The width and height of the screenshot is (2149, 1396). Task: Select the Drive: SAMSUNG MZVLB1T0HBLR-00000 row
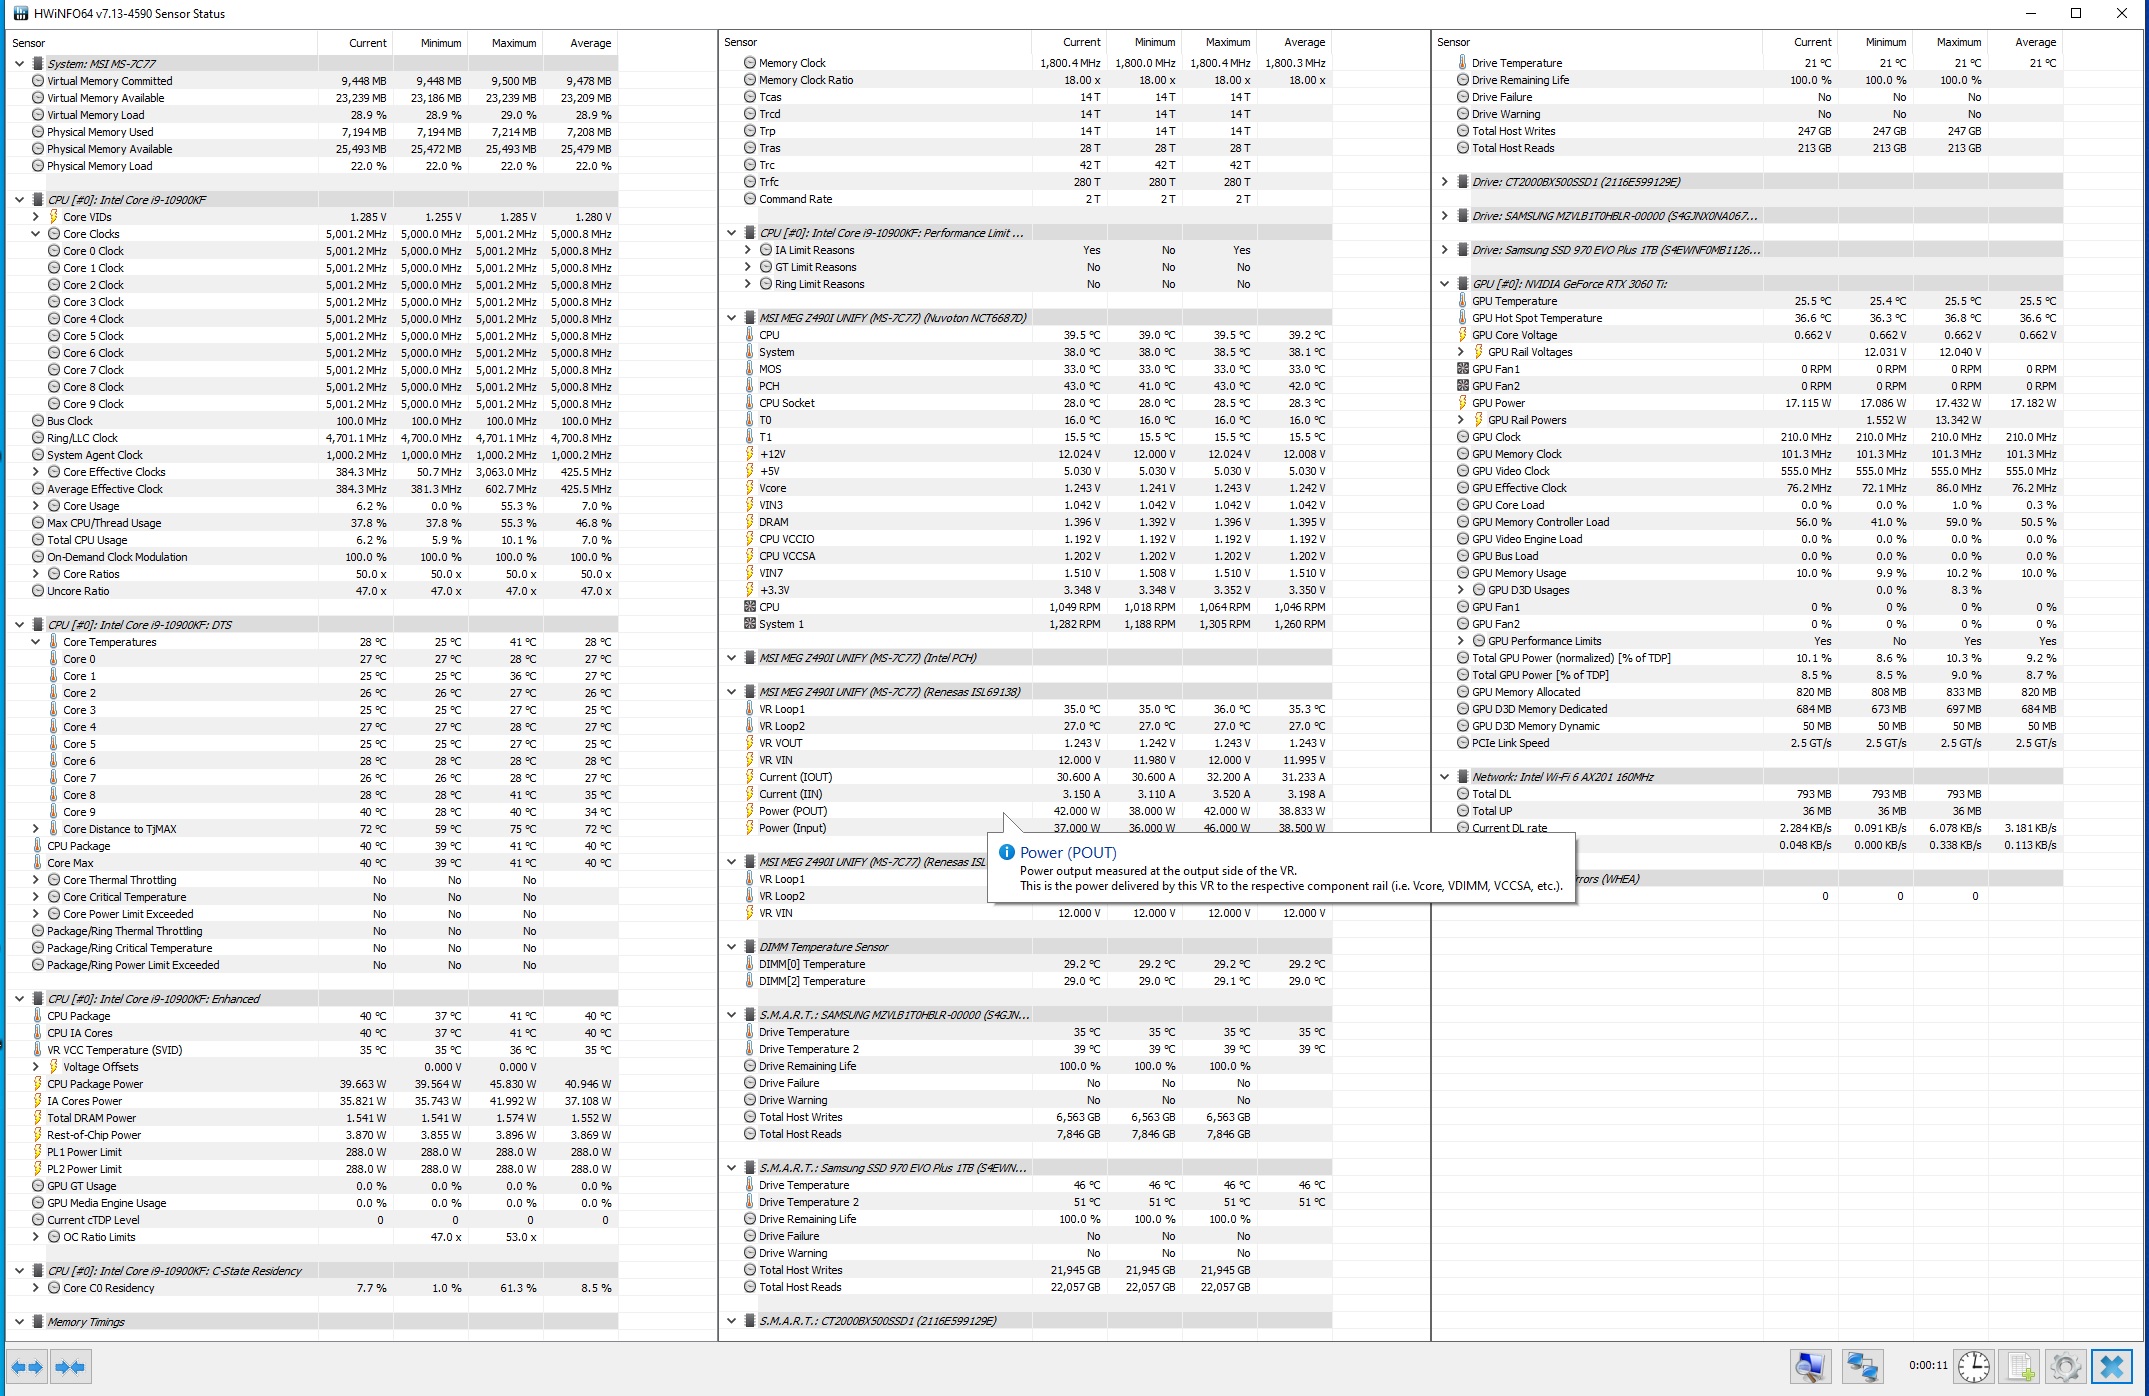pos(1749,216)
